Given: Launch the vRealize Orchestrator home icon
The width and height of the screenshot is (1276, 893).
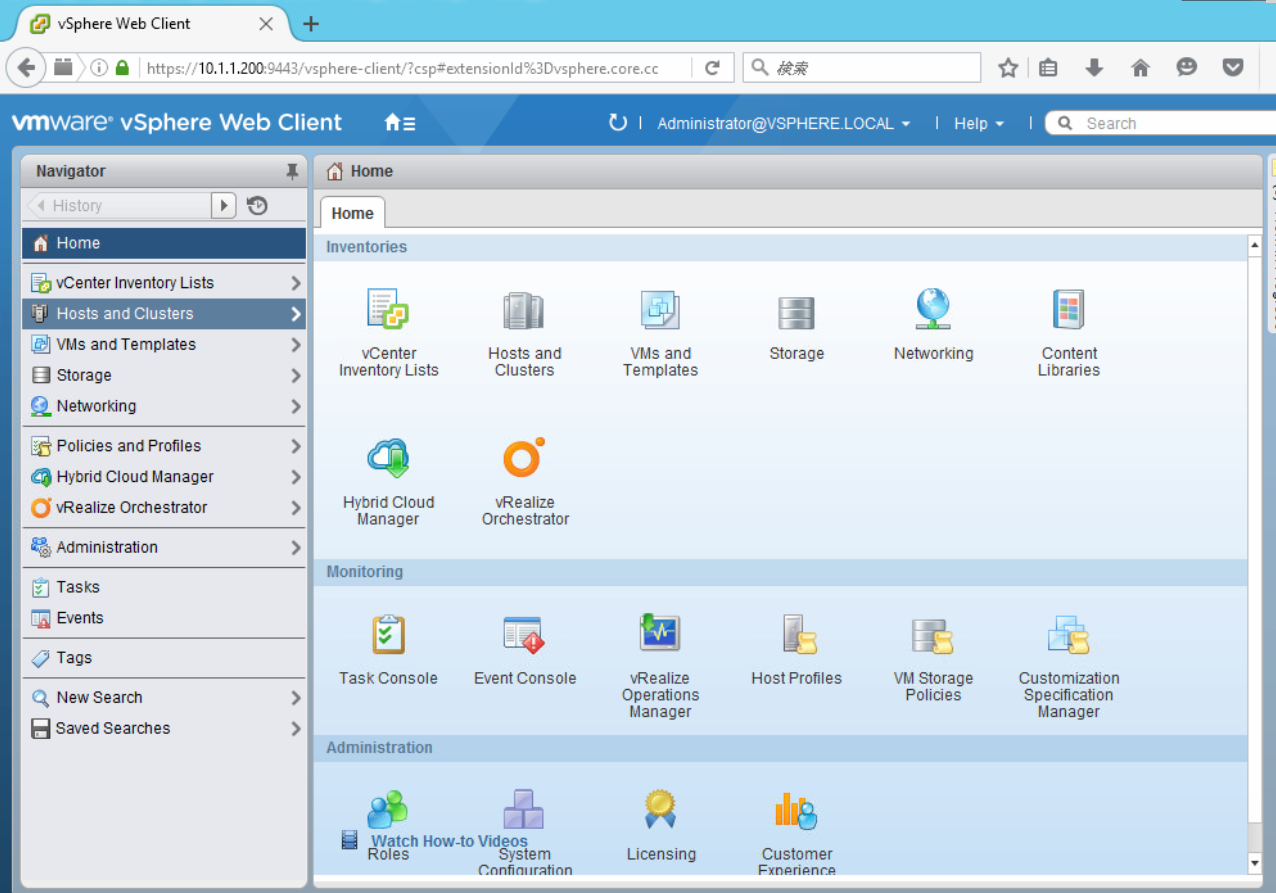Looking at the screenshot, I should point(524,459).
